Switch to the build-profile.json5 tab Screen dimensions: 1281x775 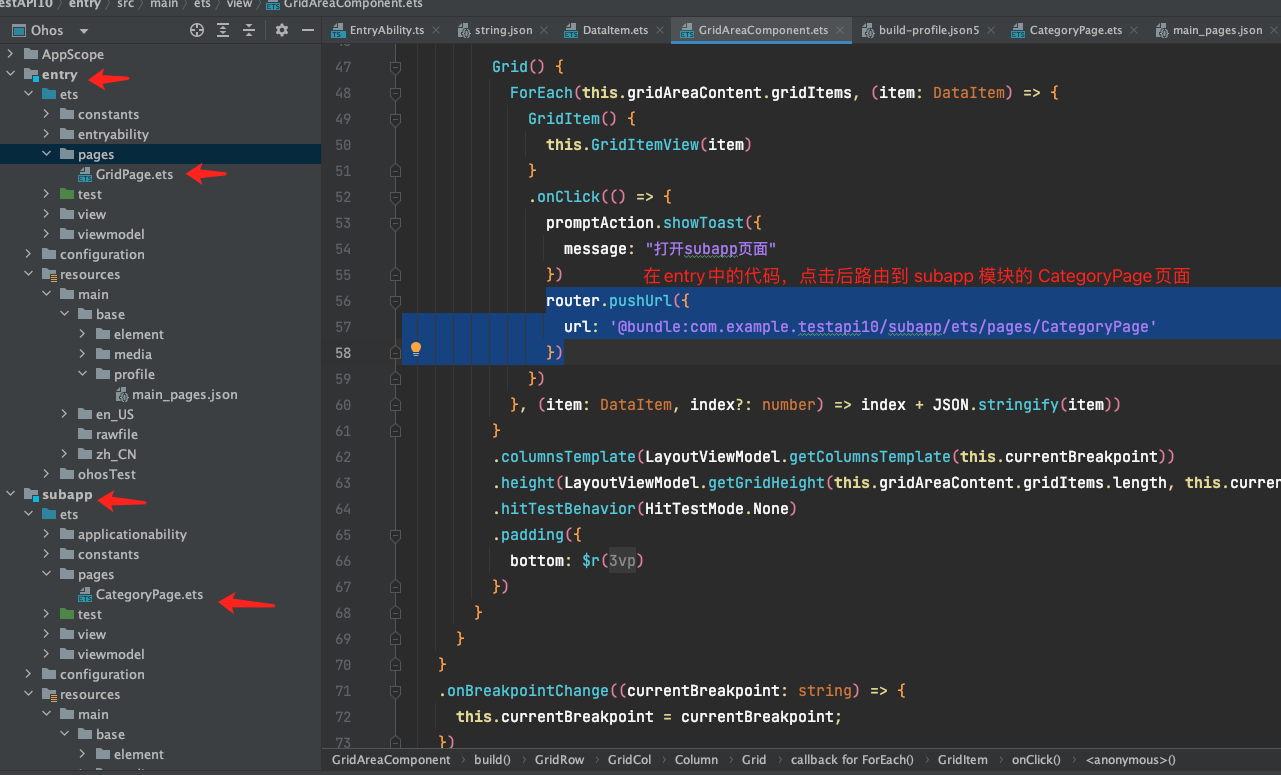pyautogui.click(x=929, y=30)
